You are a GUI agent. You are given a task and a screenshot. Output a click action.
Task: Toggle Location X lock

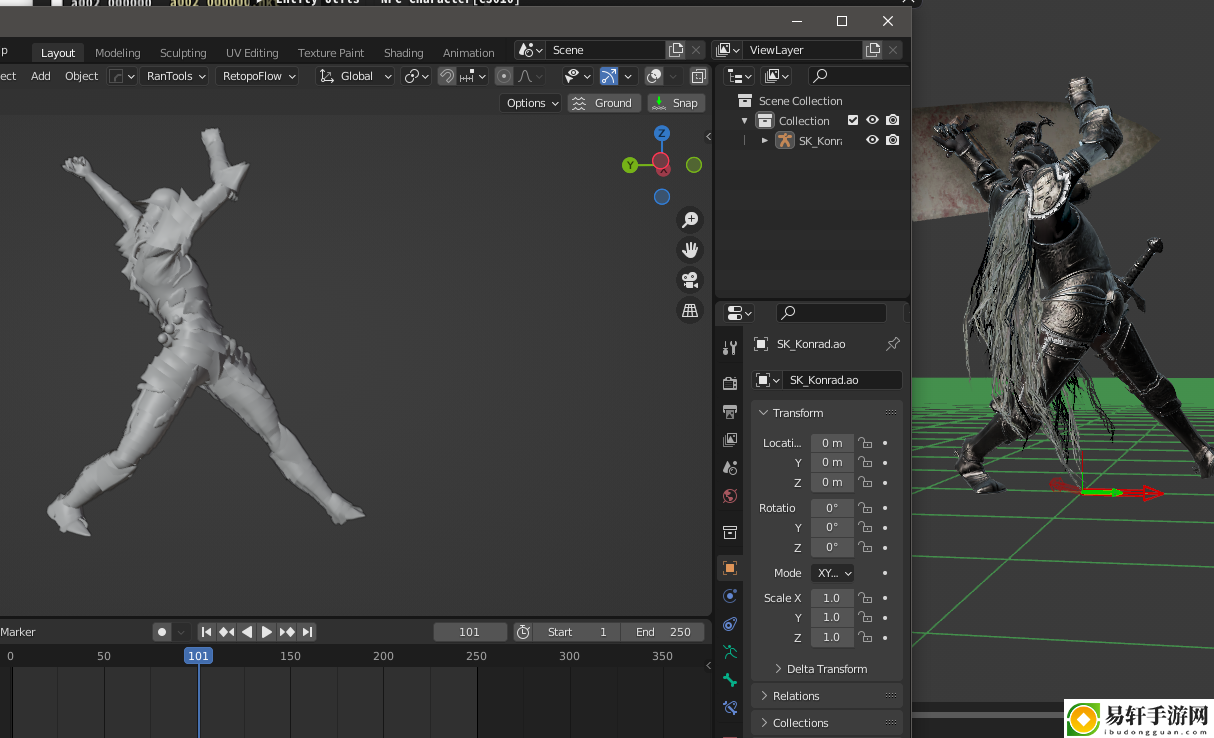tap(866, 443)
